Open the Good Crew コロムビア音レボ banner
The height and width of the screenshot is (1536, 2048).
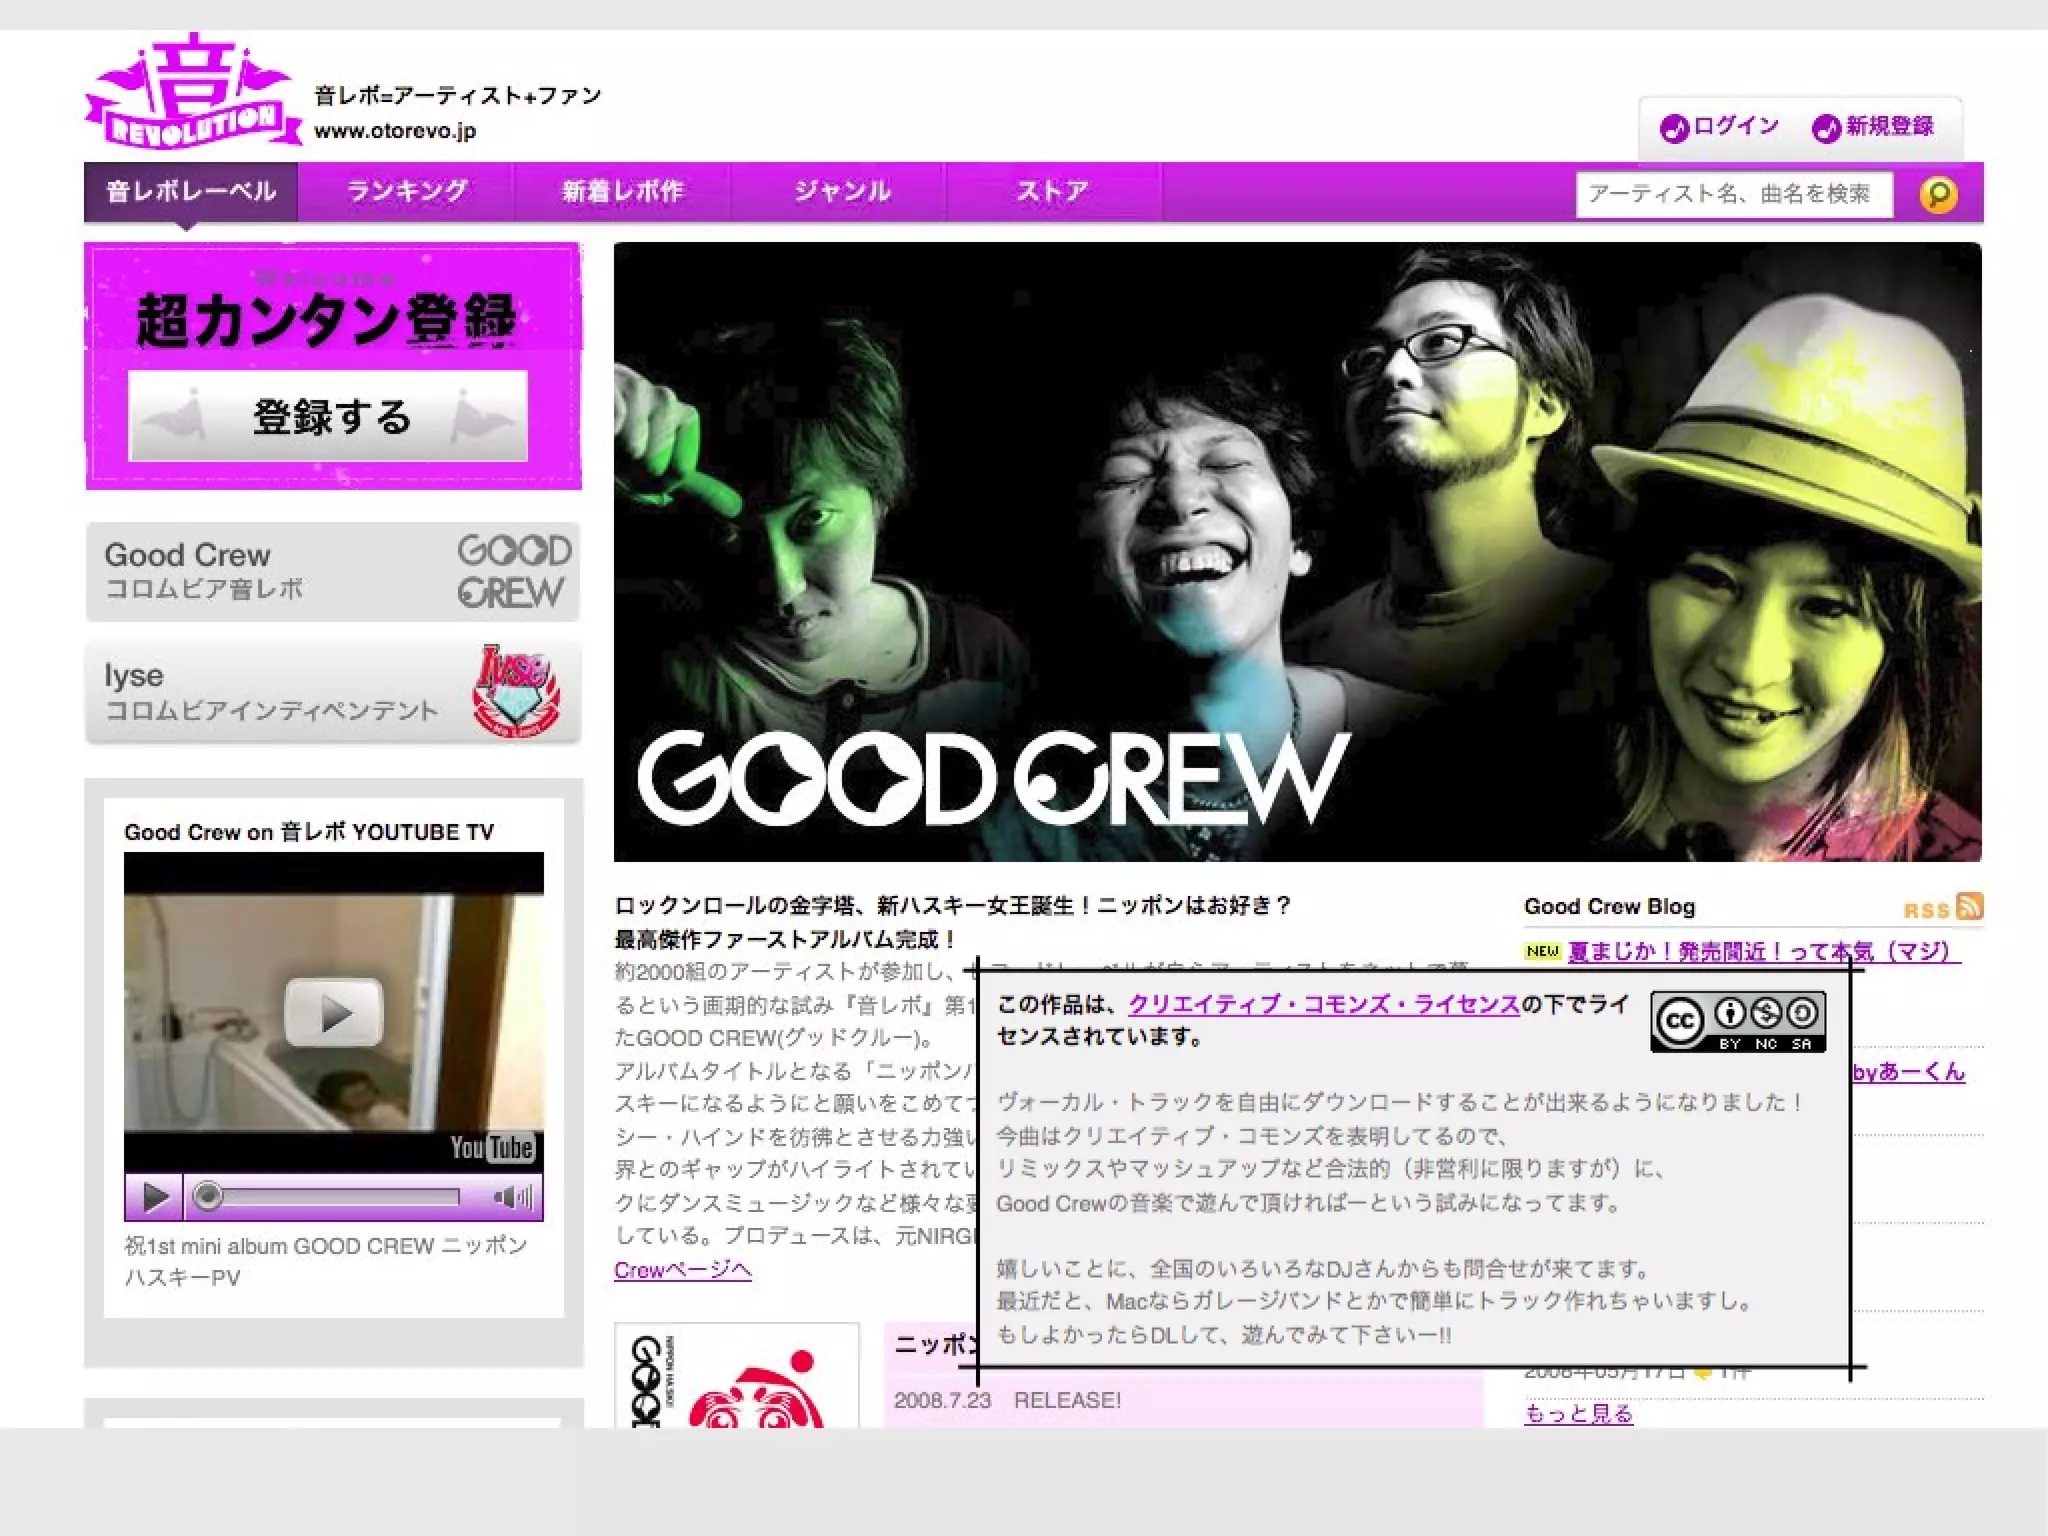coord(332,571)
